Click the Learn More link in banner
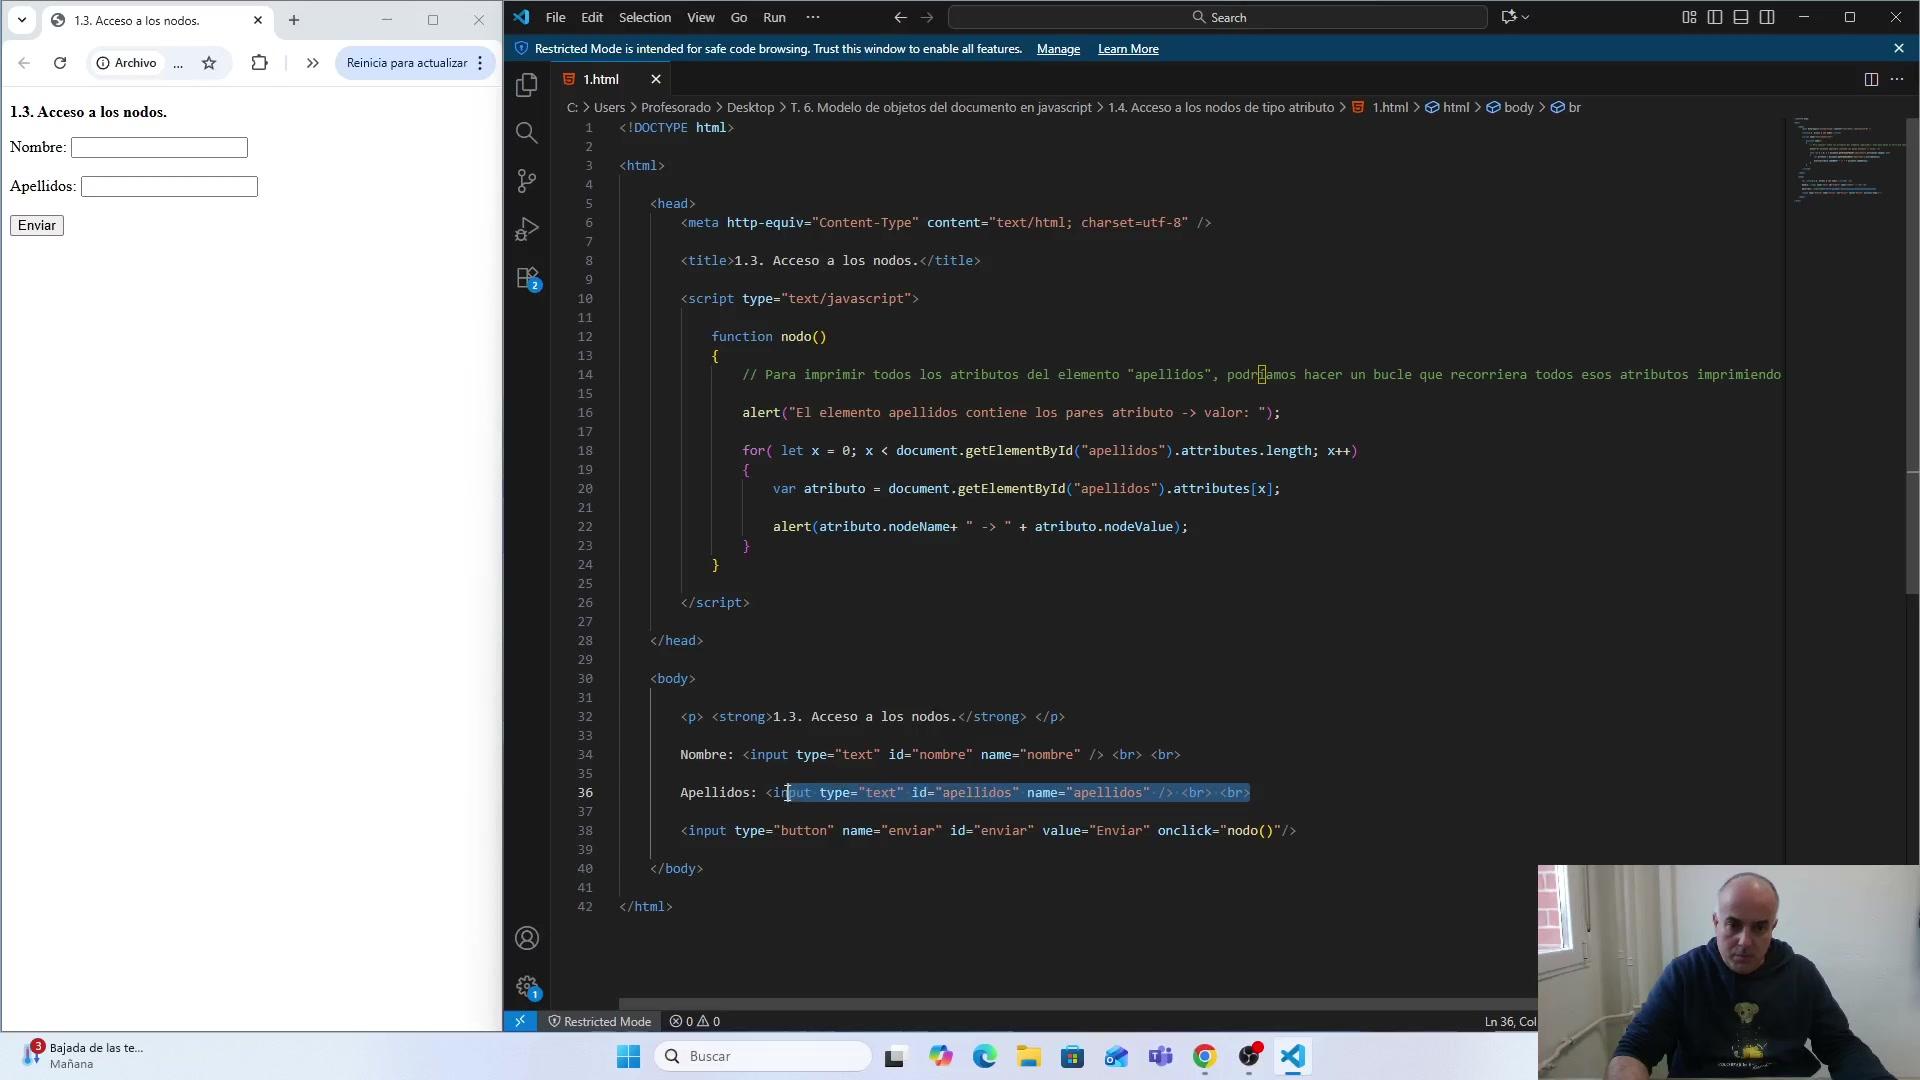Viewport: 1920px width, 1080px height. click(1128, 49)
